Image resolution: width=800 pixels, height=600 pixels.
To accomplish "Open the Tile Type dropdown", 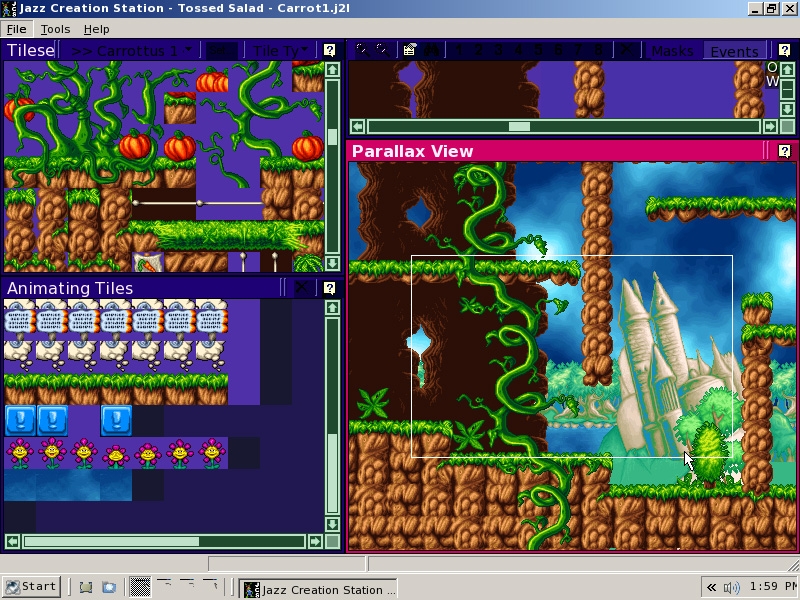I will click(280, 51).
